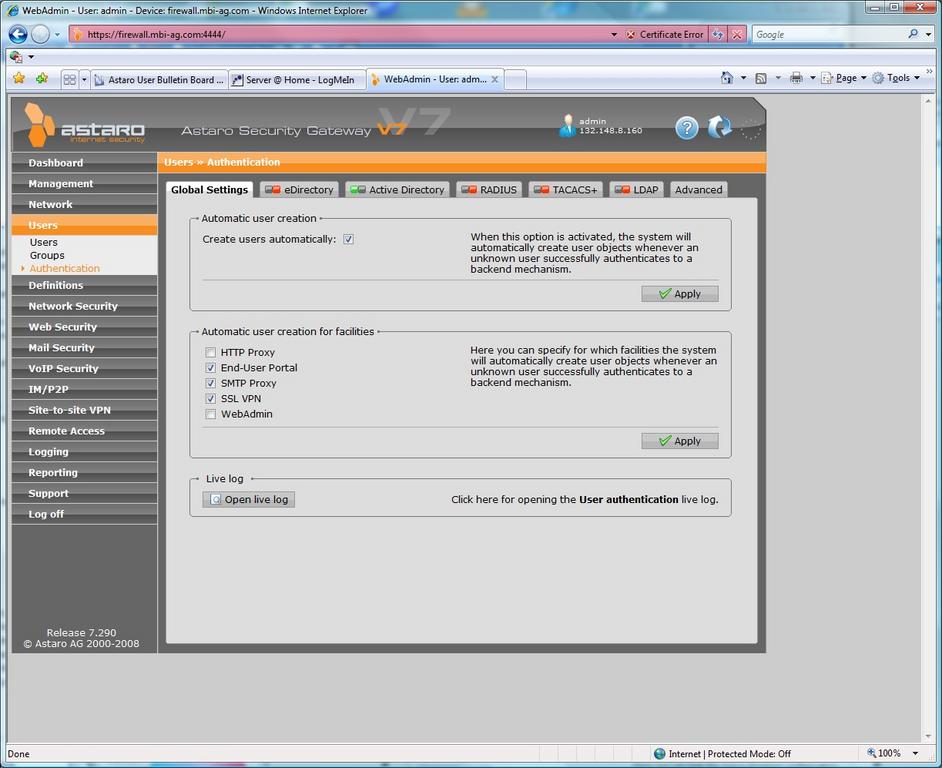The width and height of the screenshot is (942, 768).
Task: Open the Groups submenu item
Action: click(x=47, y=255)
